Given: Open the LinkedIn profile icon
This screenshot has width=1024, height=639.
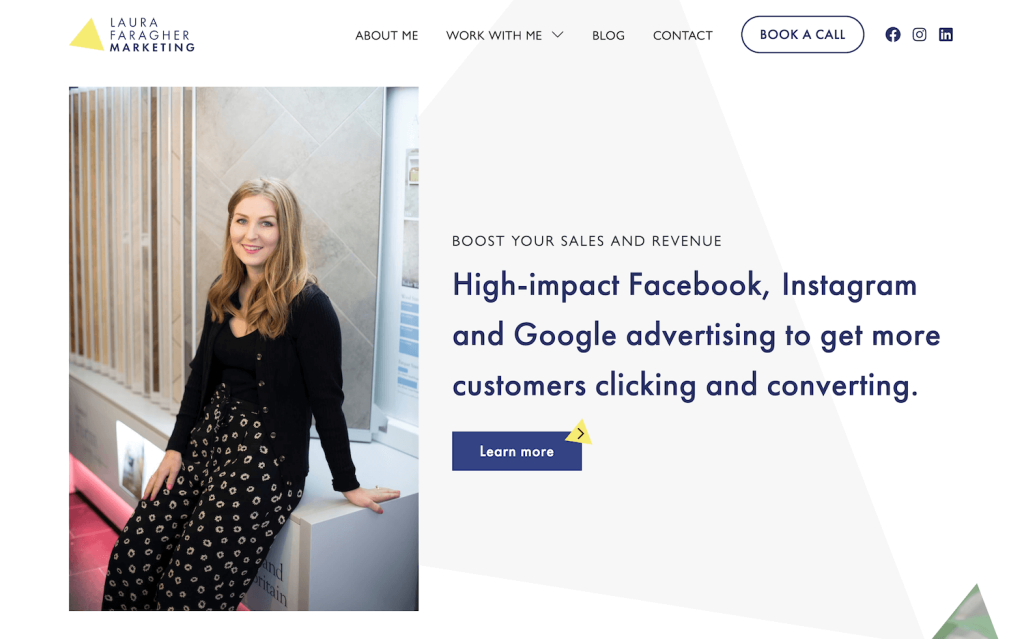Looking at the screenshot, I should pyautogui.click(x=946, y=35).
